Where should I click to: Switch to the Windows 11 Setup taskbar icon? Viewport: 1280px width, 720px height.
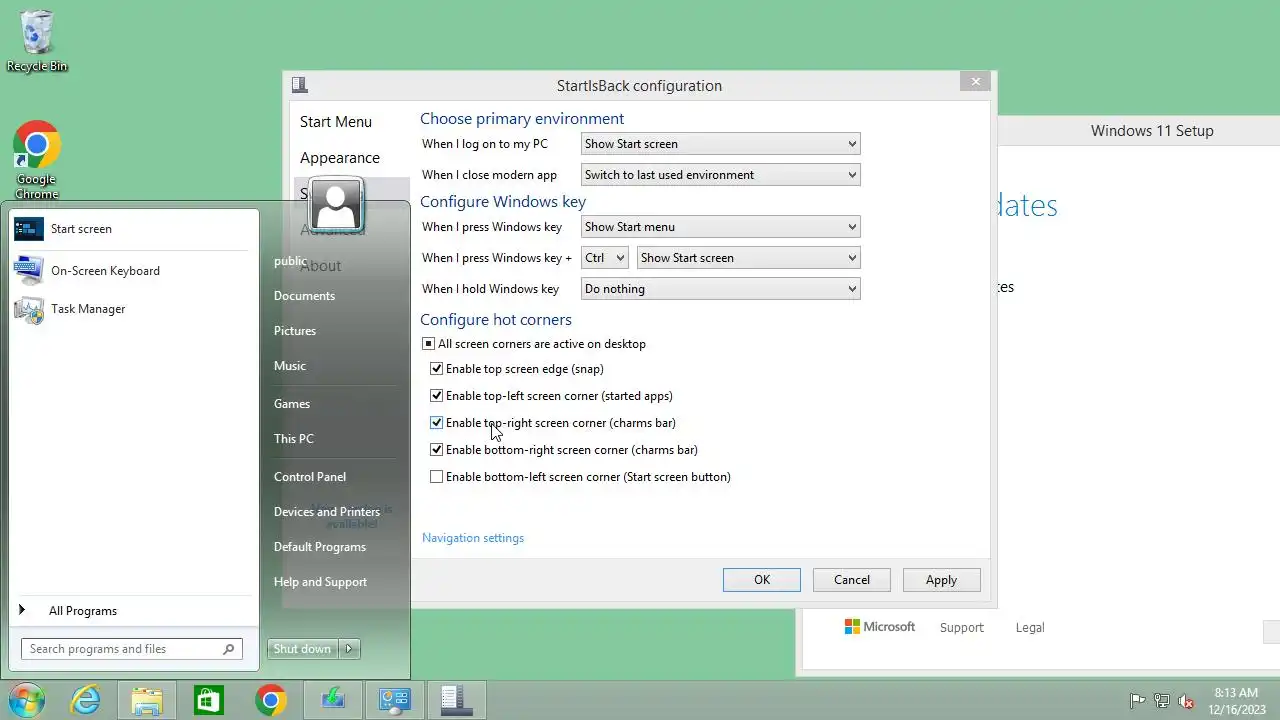(332, 700)
